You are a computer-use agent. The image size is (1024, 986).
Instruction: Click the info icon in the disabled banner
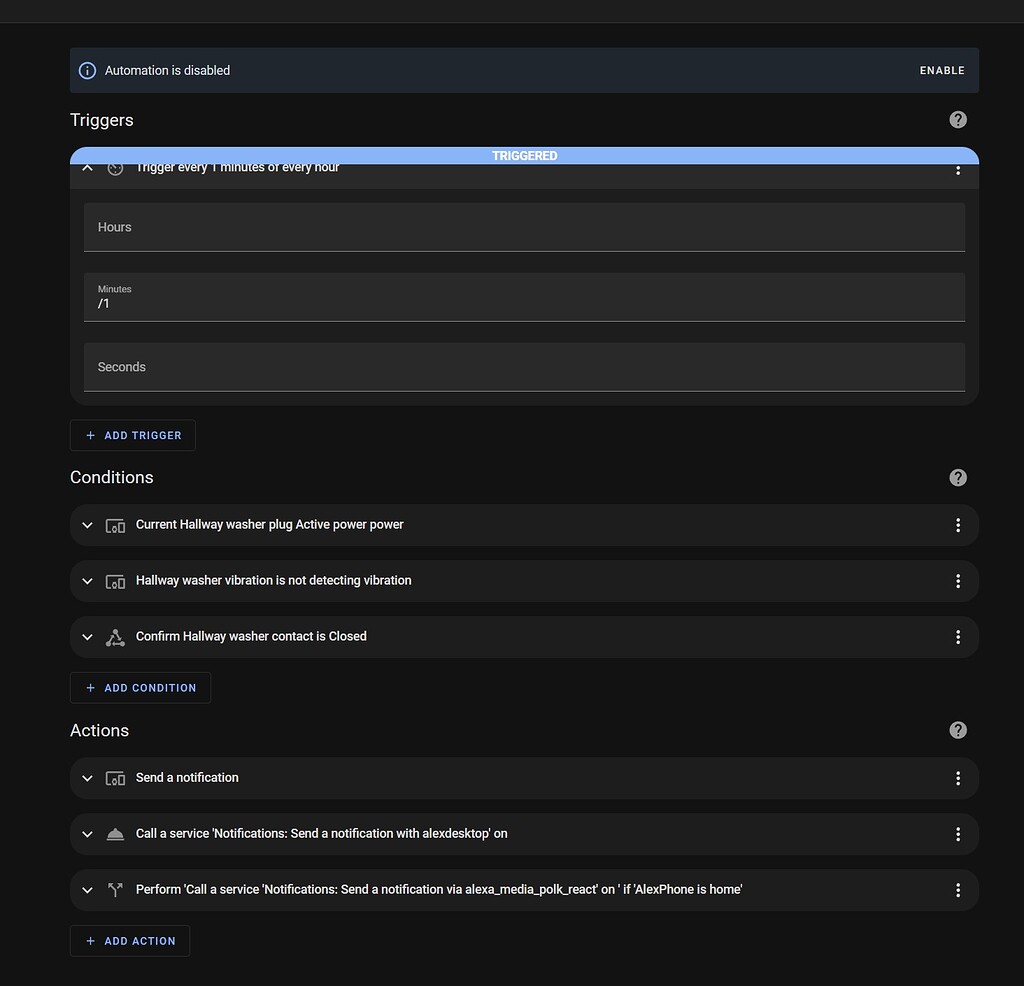(87, 70)
